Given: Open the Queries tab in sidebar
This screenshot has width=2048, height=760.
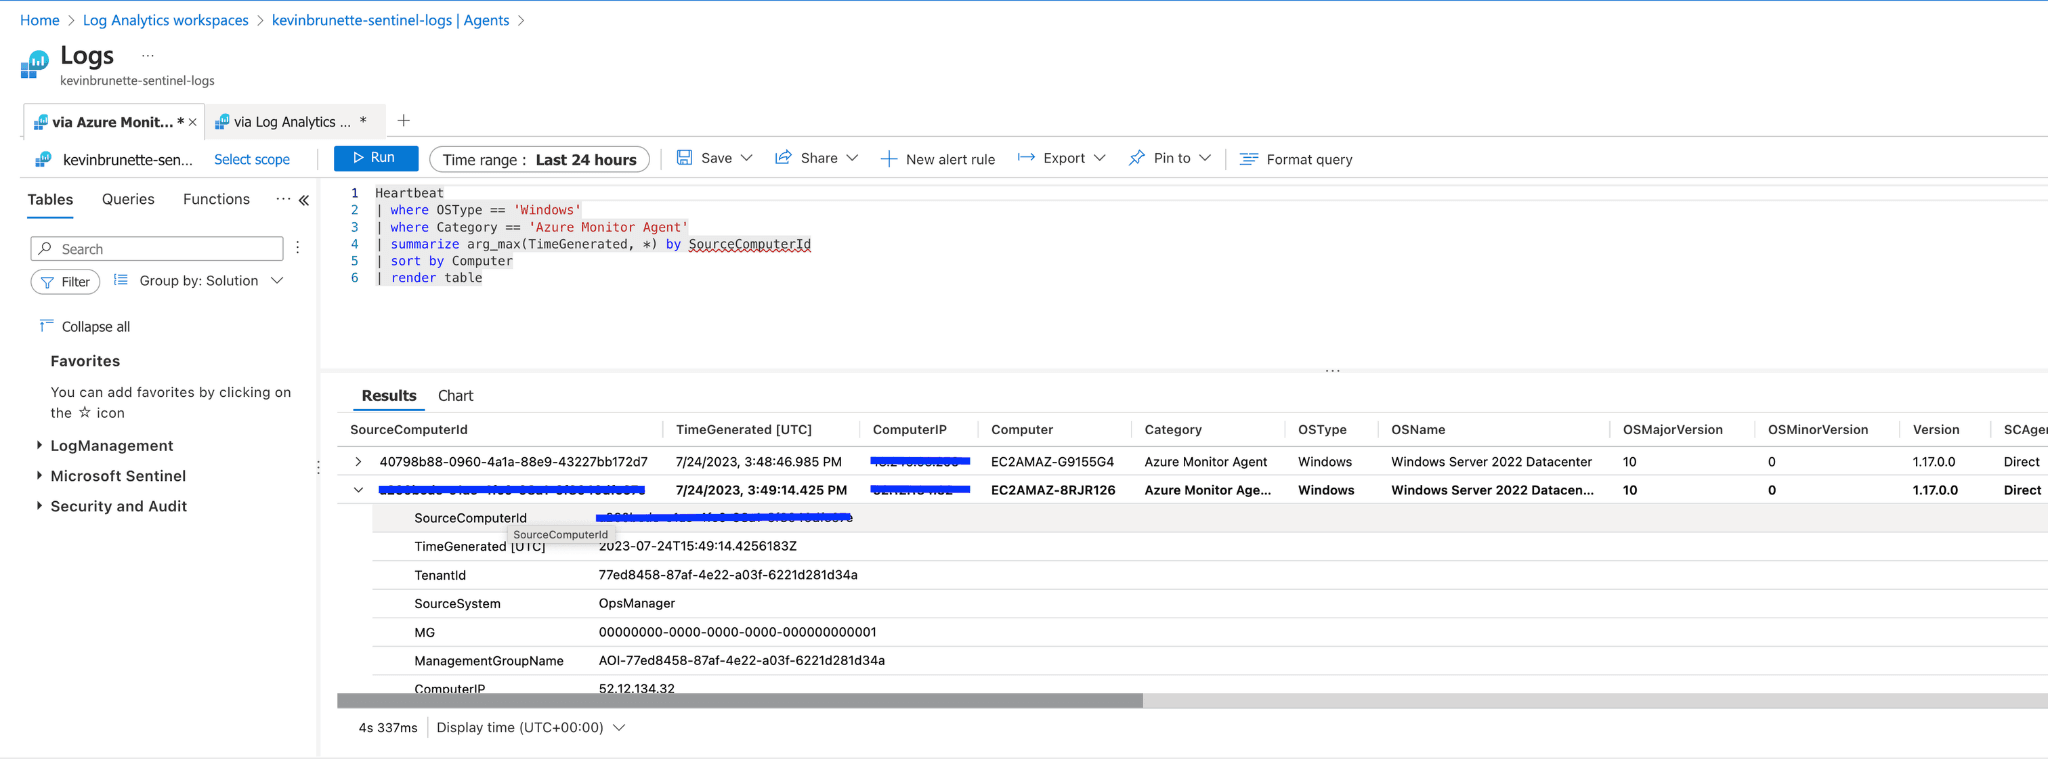Looking at the screenshot, I should pyautogui.click(x=128, y=199).
